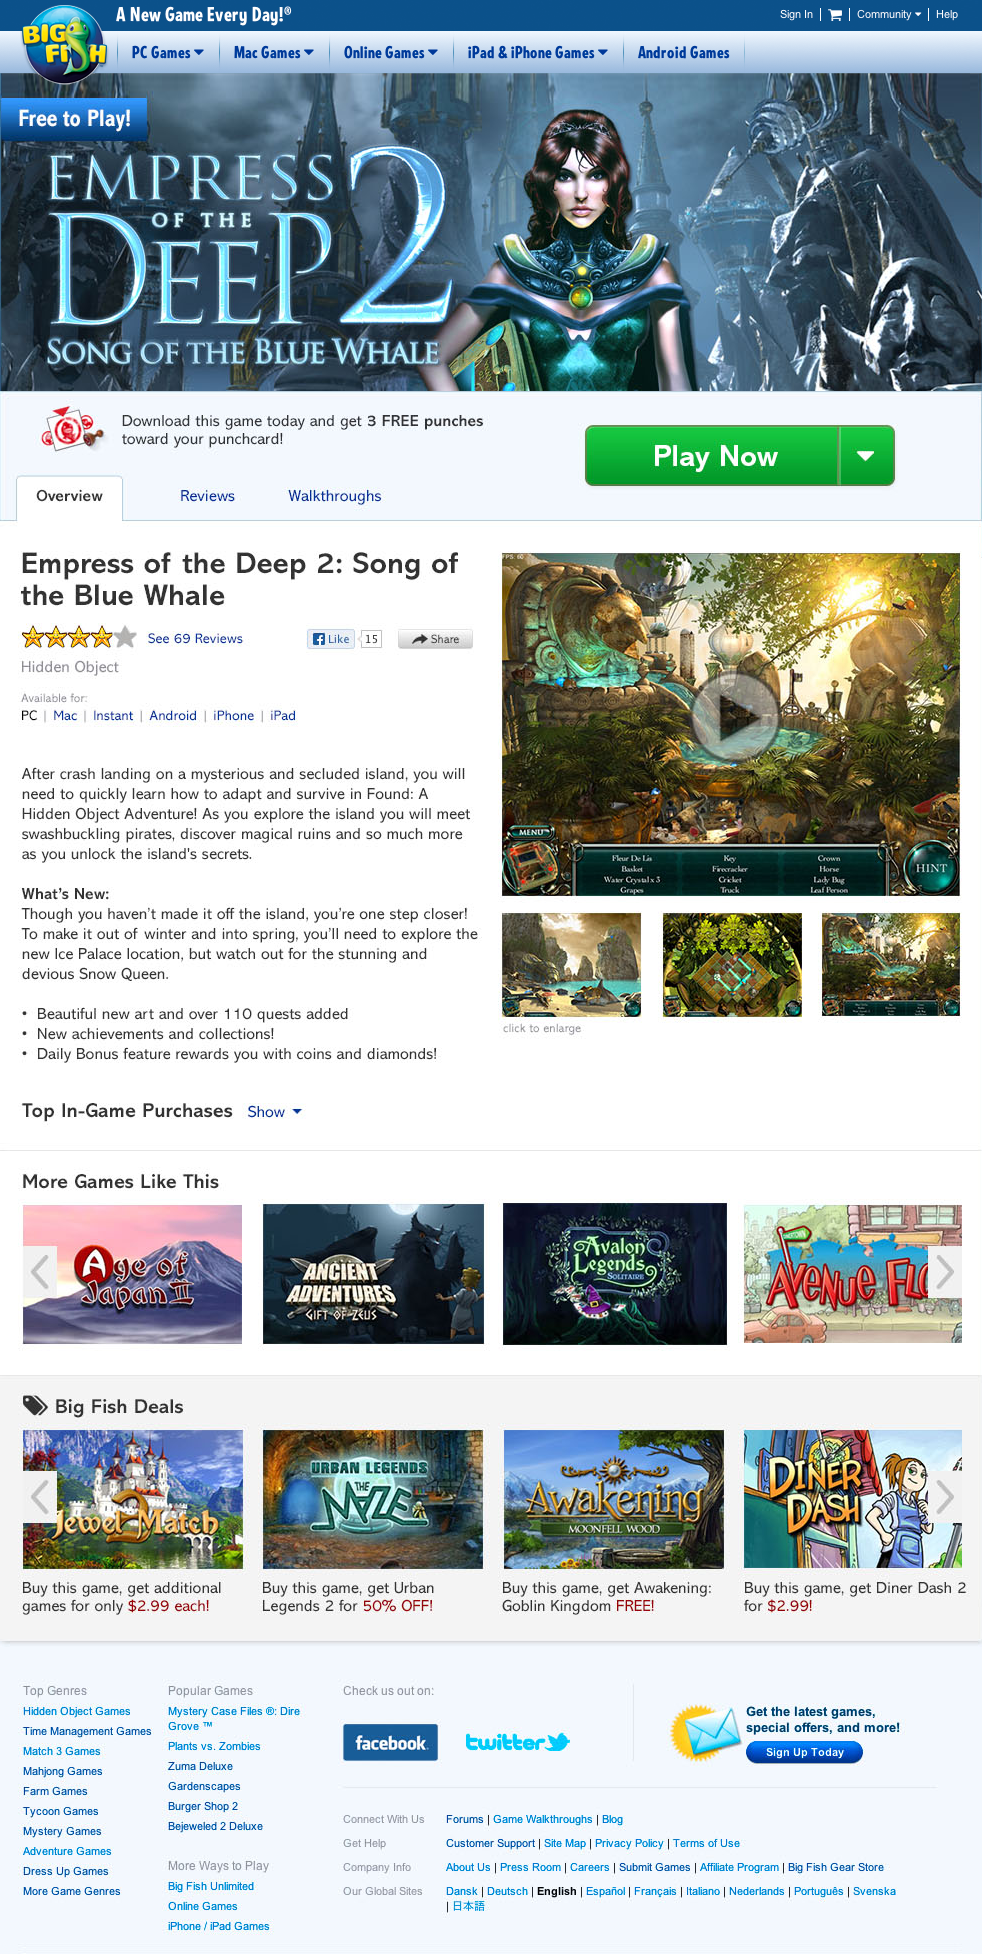Expand the Play Now dropdown arrow

pyautogui.click(x=866, y=456)
